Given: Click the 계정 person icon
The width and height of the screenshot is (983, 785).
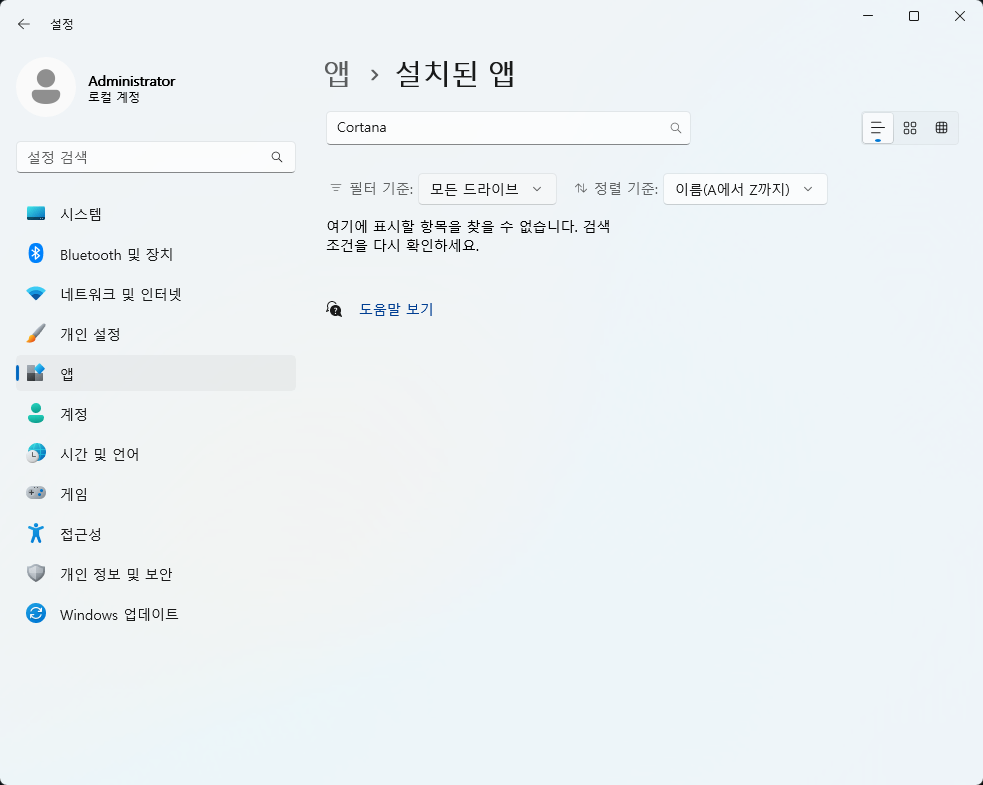Looking at the screenshot, I should click(x=36, y=413).
